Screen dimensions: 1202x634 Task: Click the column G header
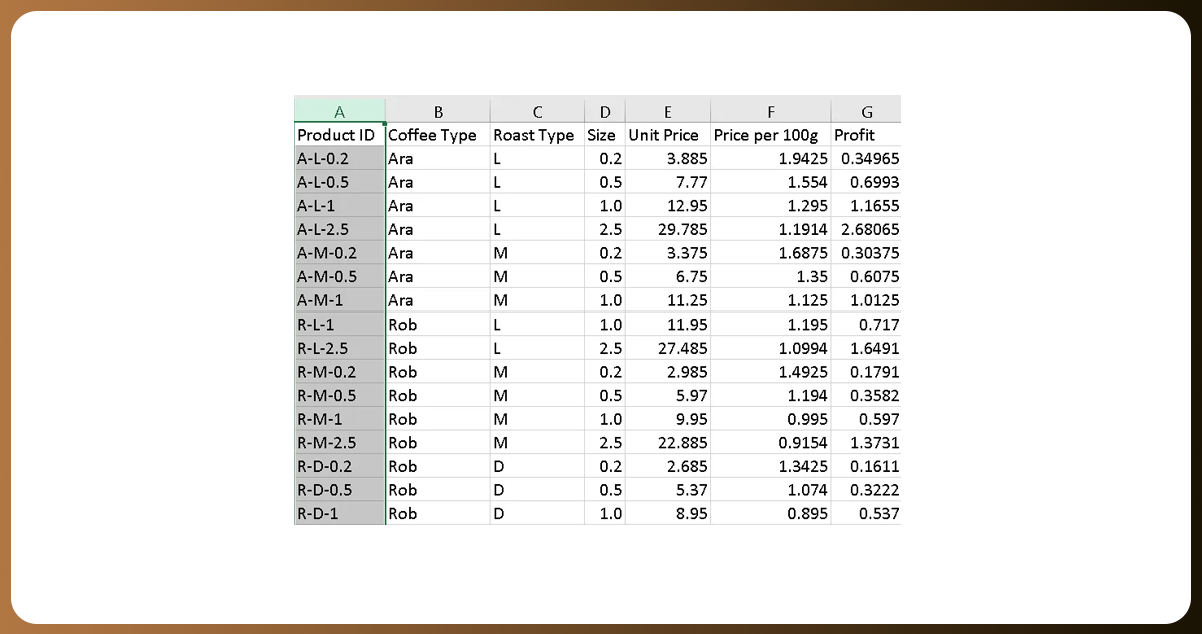(x=865, y=111)
